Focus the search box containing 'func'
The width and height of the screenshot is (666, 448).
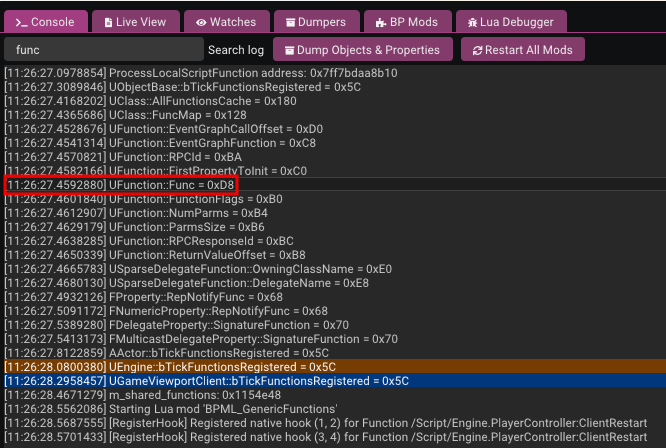tap(102, 50)
